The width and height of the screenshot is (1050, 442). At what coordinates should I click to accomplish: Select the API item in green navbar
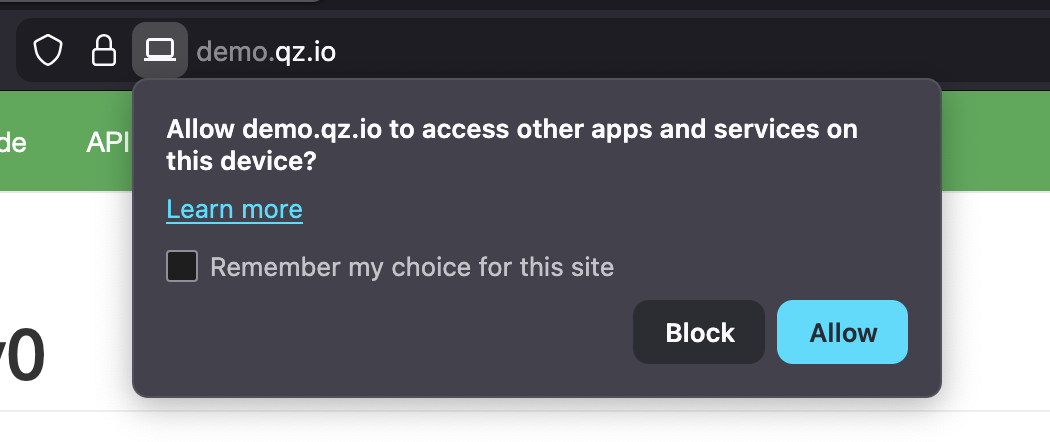[x=108, y=143]
